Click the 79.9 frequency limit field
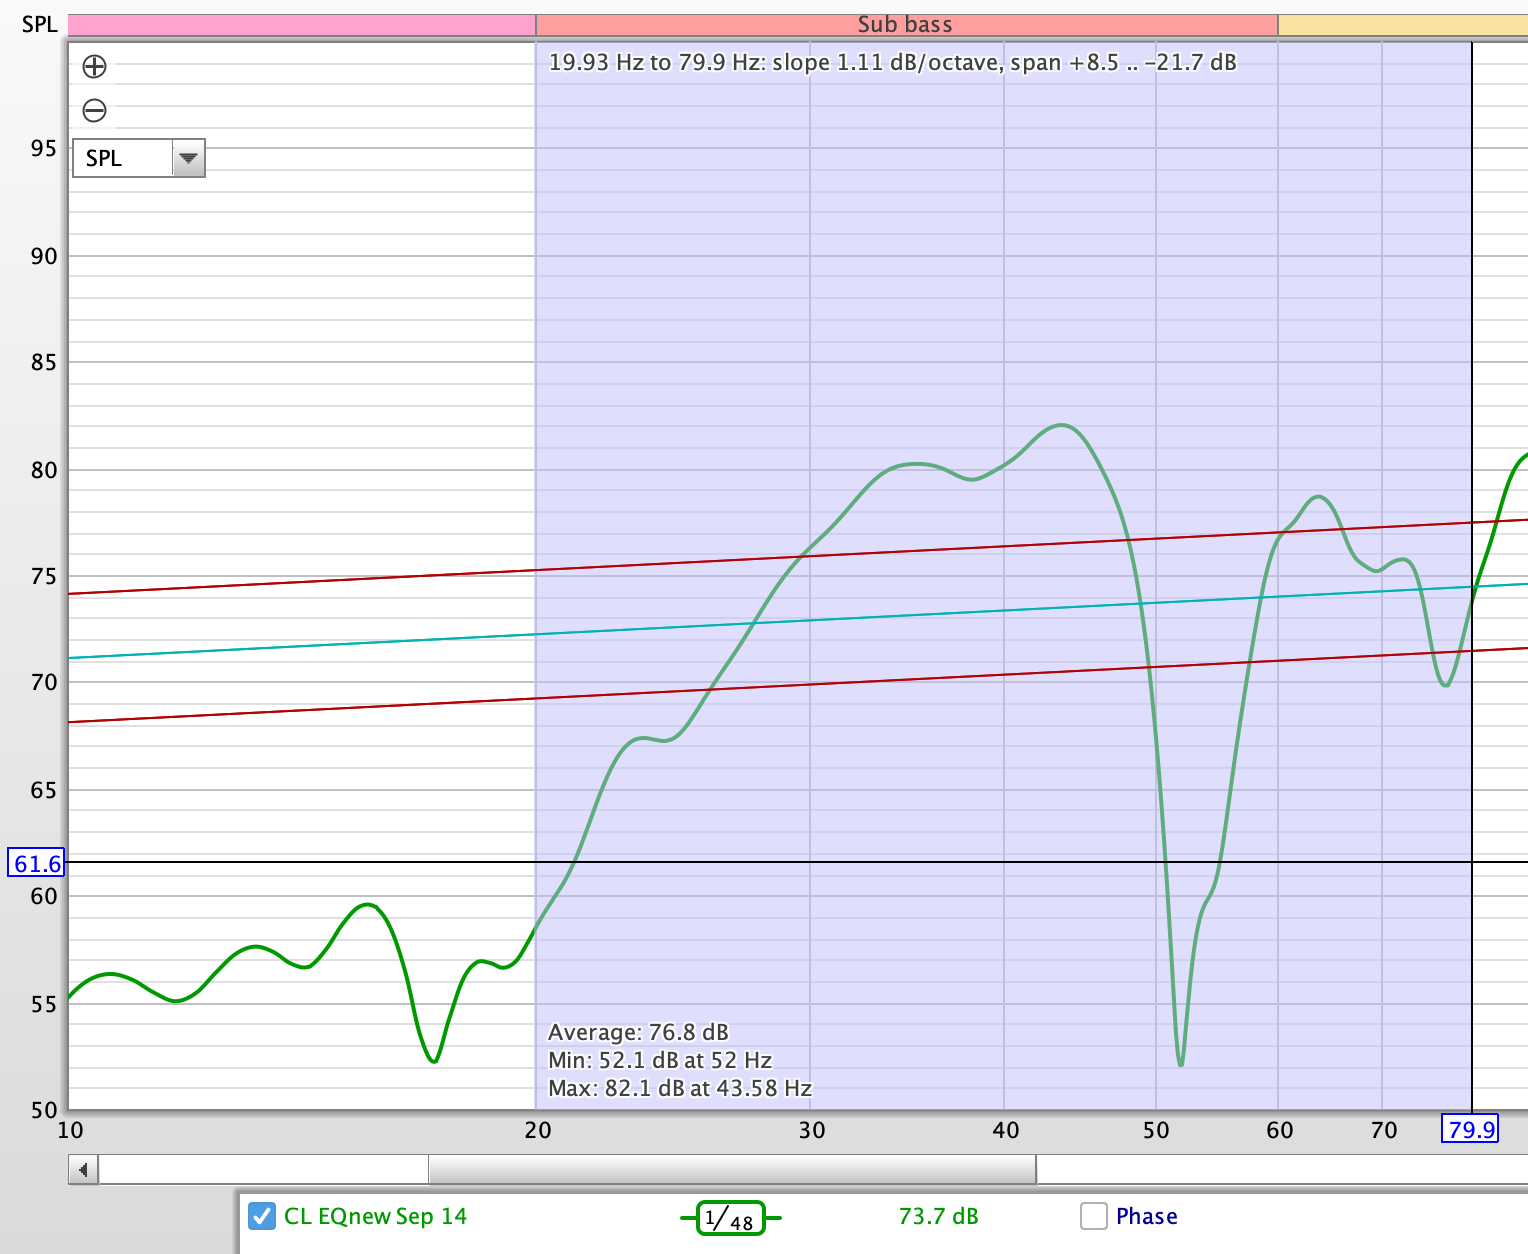This screenshot has width=1528, height=1254. click(1471, 1129)
